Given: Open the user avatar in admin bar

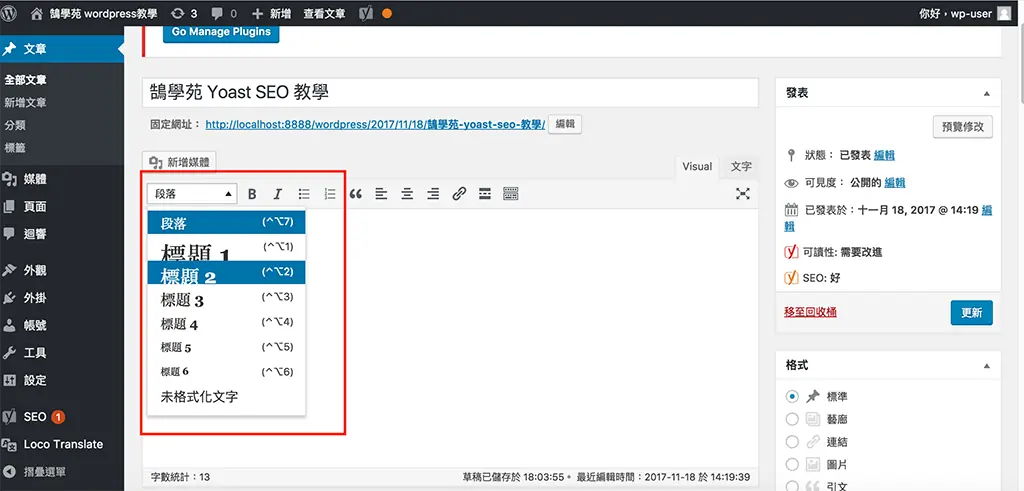Looking at the screenshot, I should [x=1004, y=13].
